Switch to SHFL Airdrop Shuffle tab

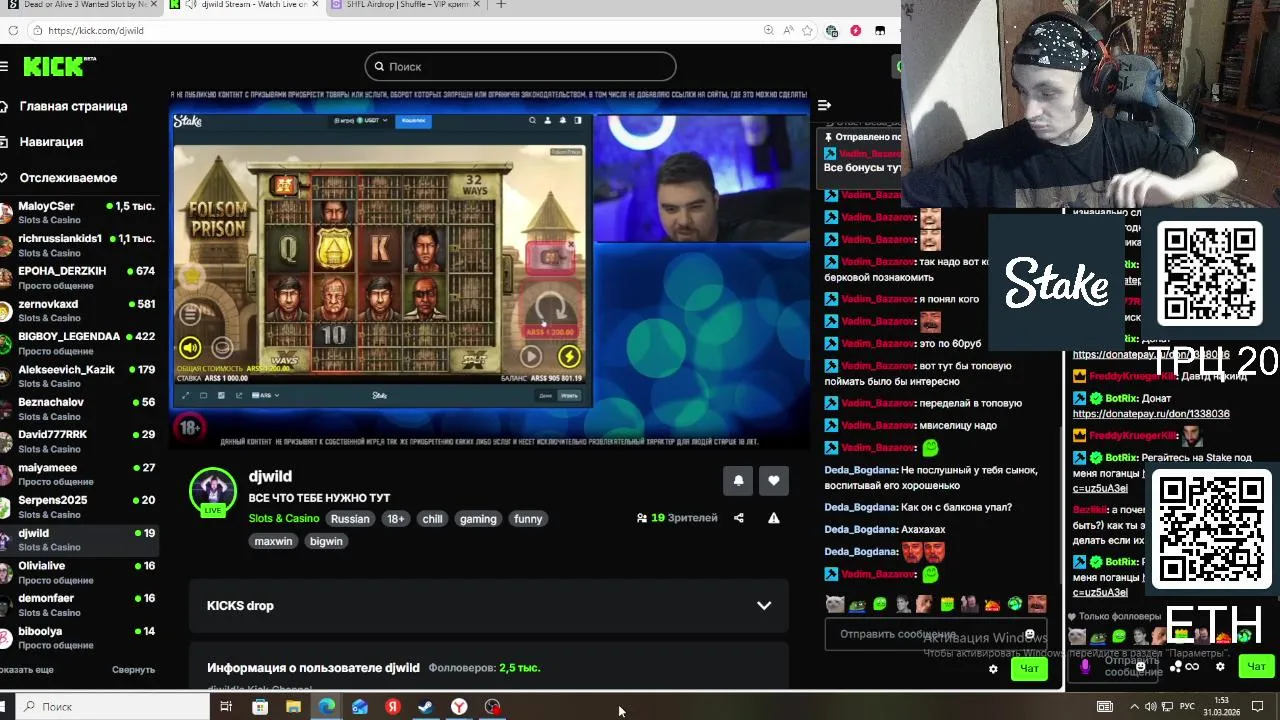coord(408,5)
